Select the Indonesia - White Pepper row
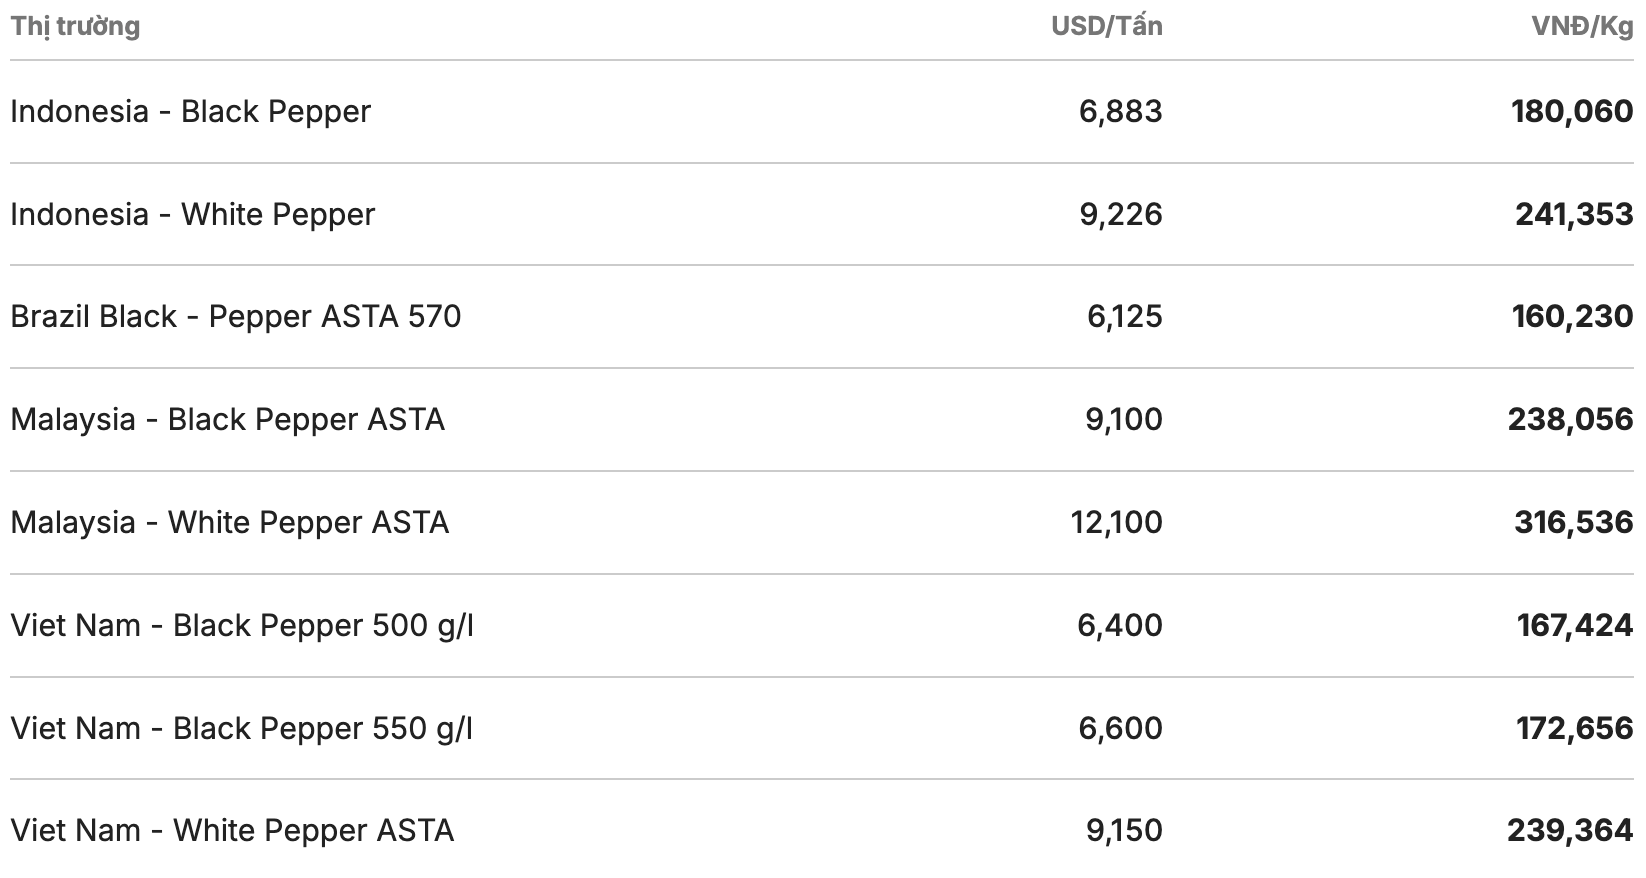This screenshot has width=1646, height=878. click(192, 214)
